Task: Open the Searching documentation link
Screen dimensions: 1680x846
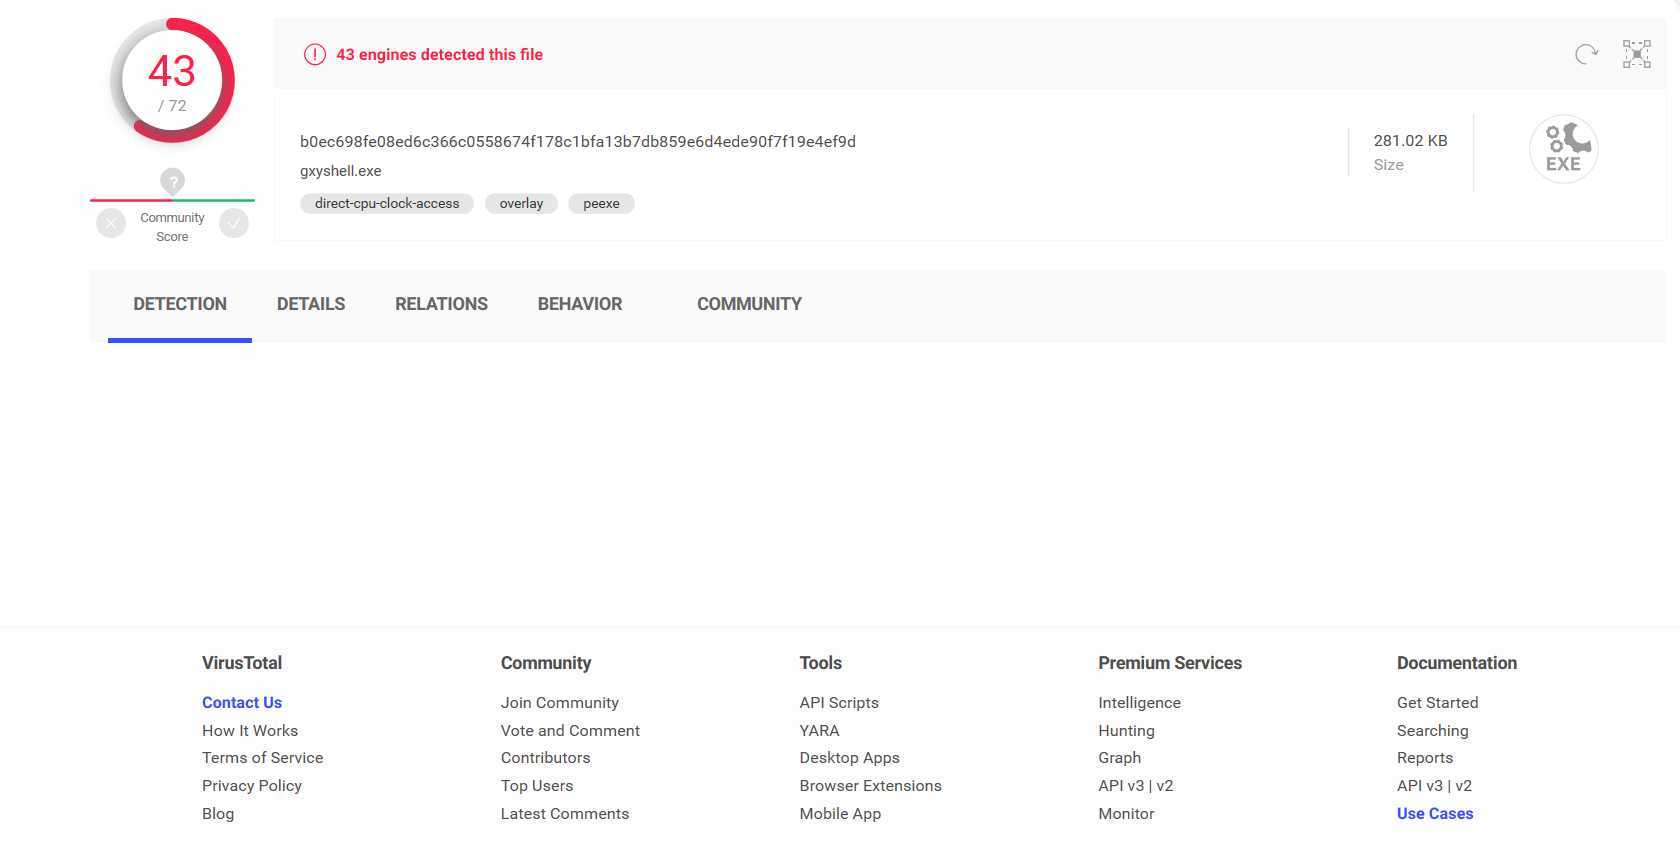Action: [x=1433, y=730]
